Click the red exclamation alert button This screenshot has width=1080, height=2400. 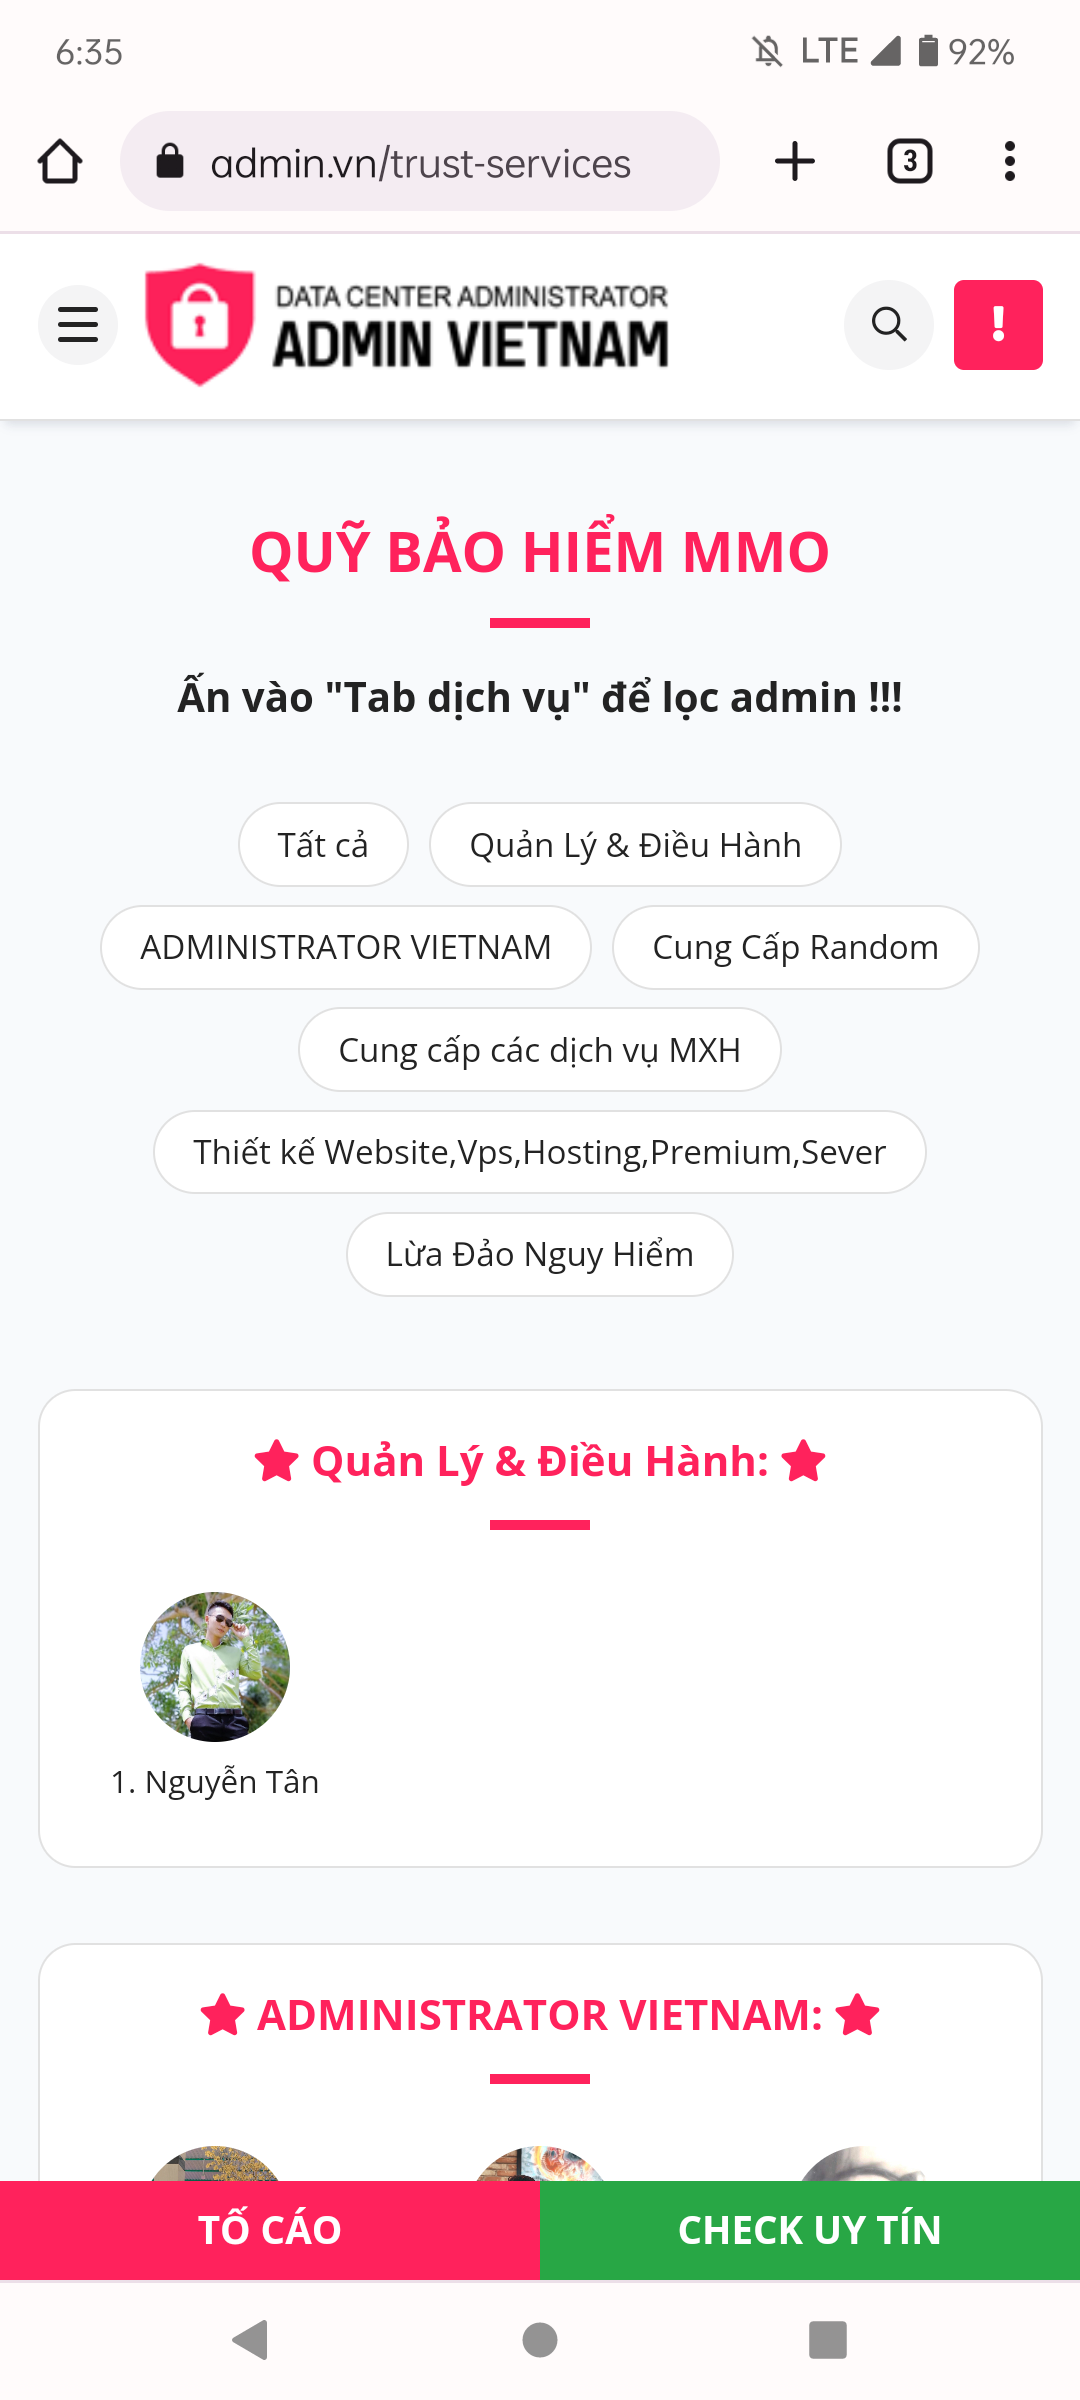(997, 325)
